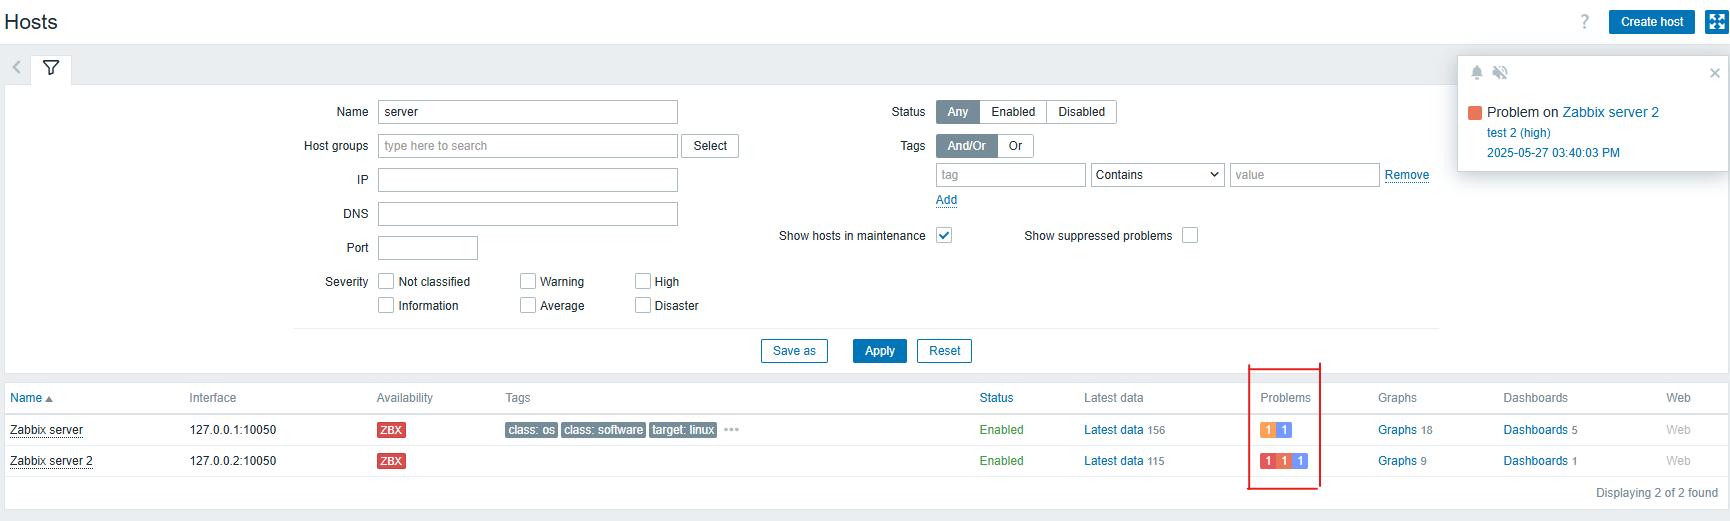1730x521 pixels.
Task: Click blue information problem count for Zabbix server 2
Action: coord(1300,461)
